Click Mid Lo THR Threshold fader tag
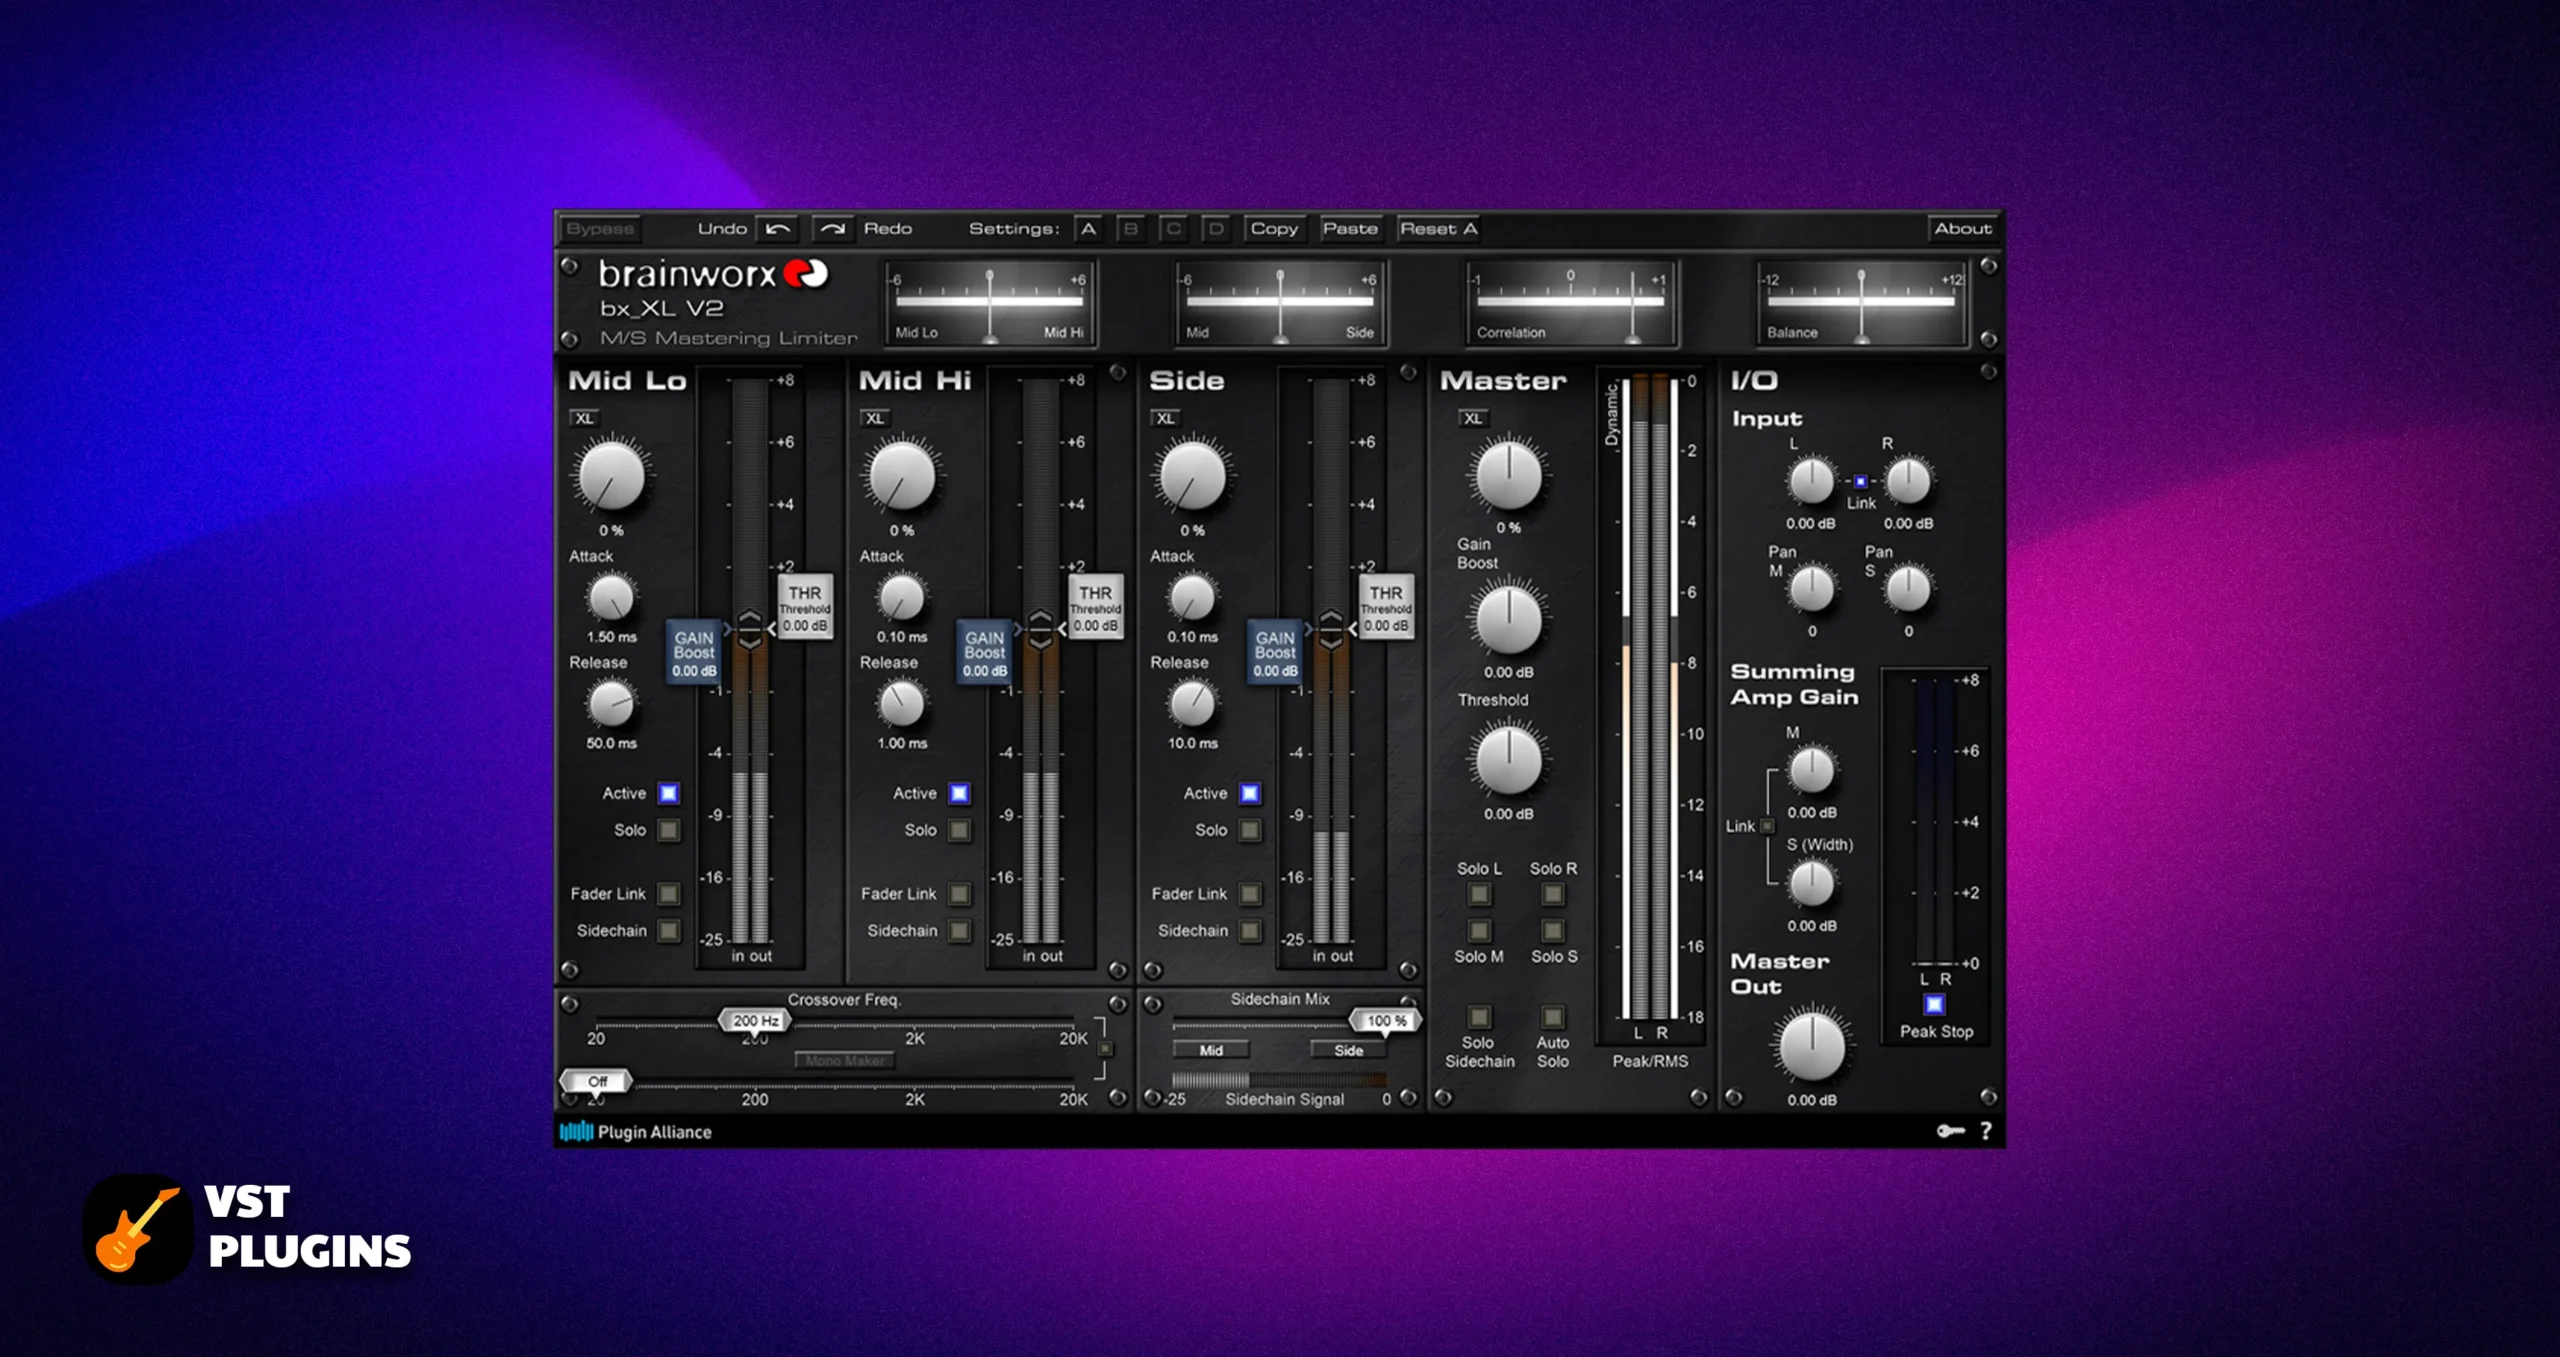This screenshot has width=2560, height=1357. pos(805,607)
